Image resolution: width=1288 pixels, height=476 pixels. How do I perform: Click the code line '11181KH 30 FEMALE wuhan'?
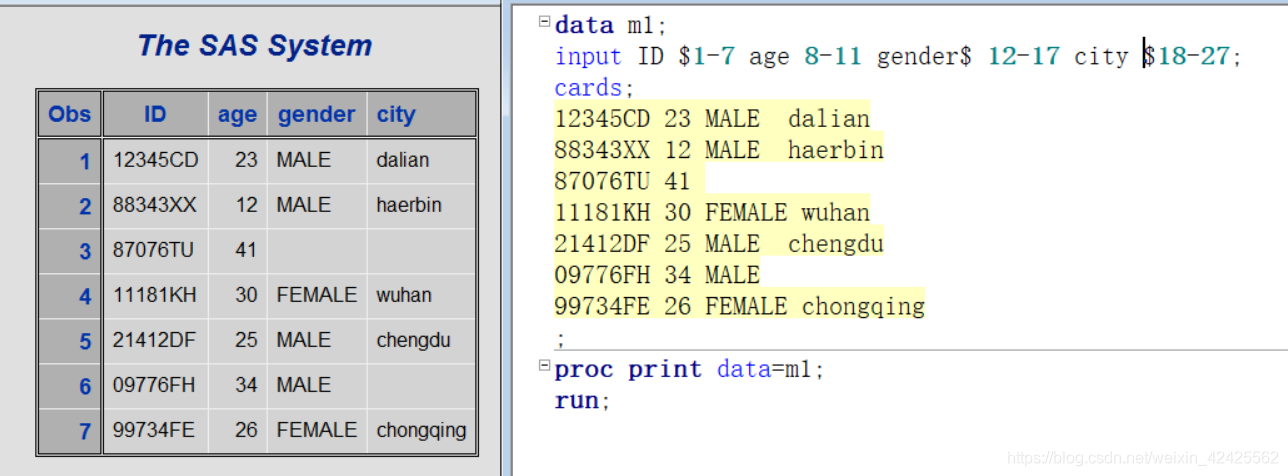point(712,212)
